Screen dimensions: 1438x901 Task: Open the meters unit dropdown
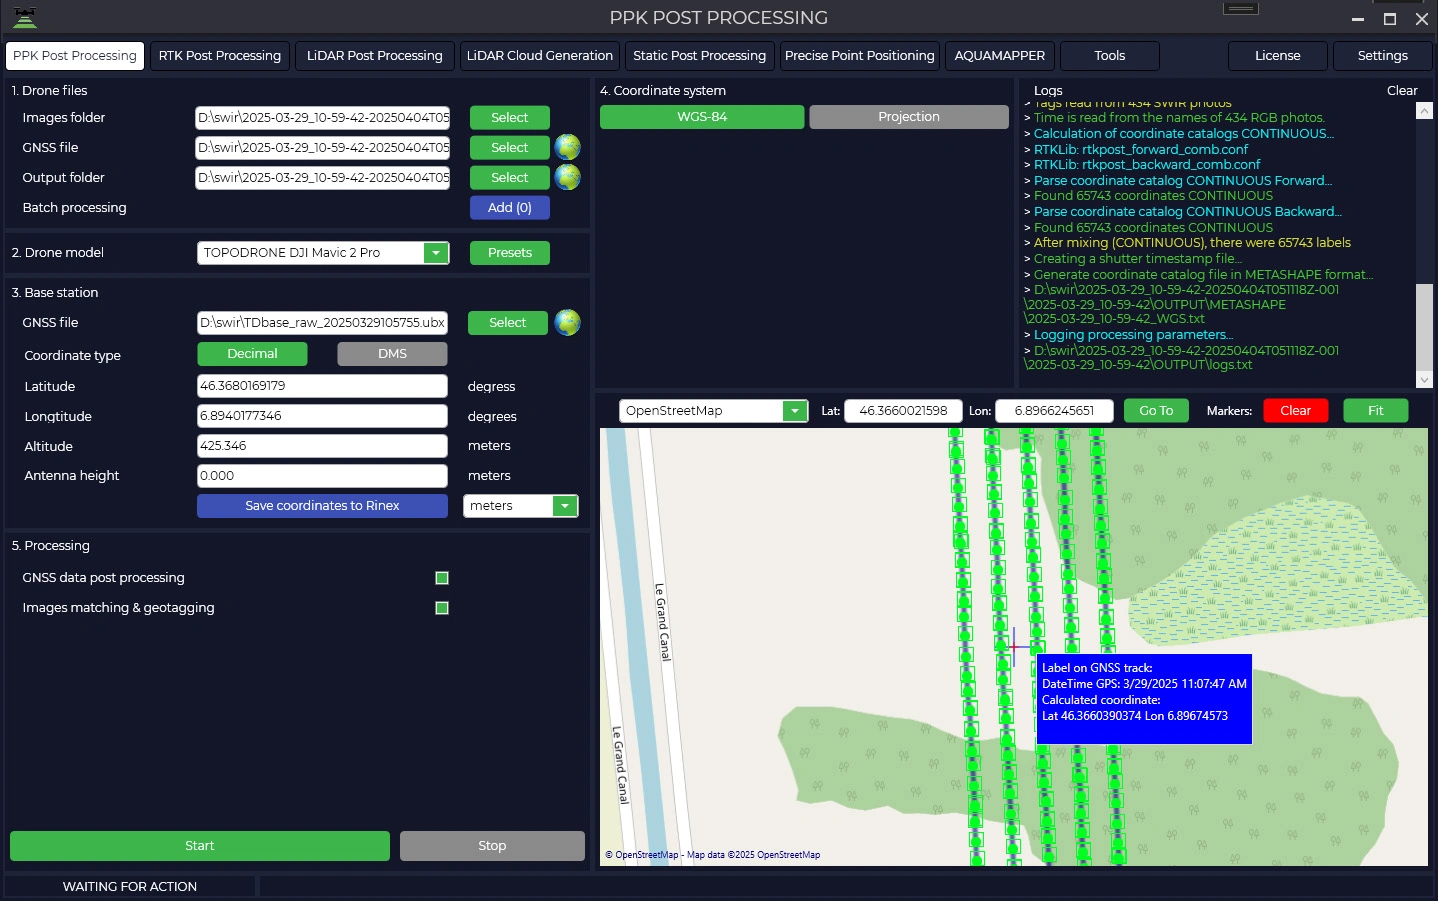[x=565, y=506]
